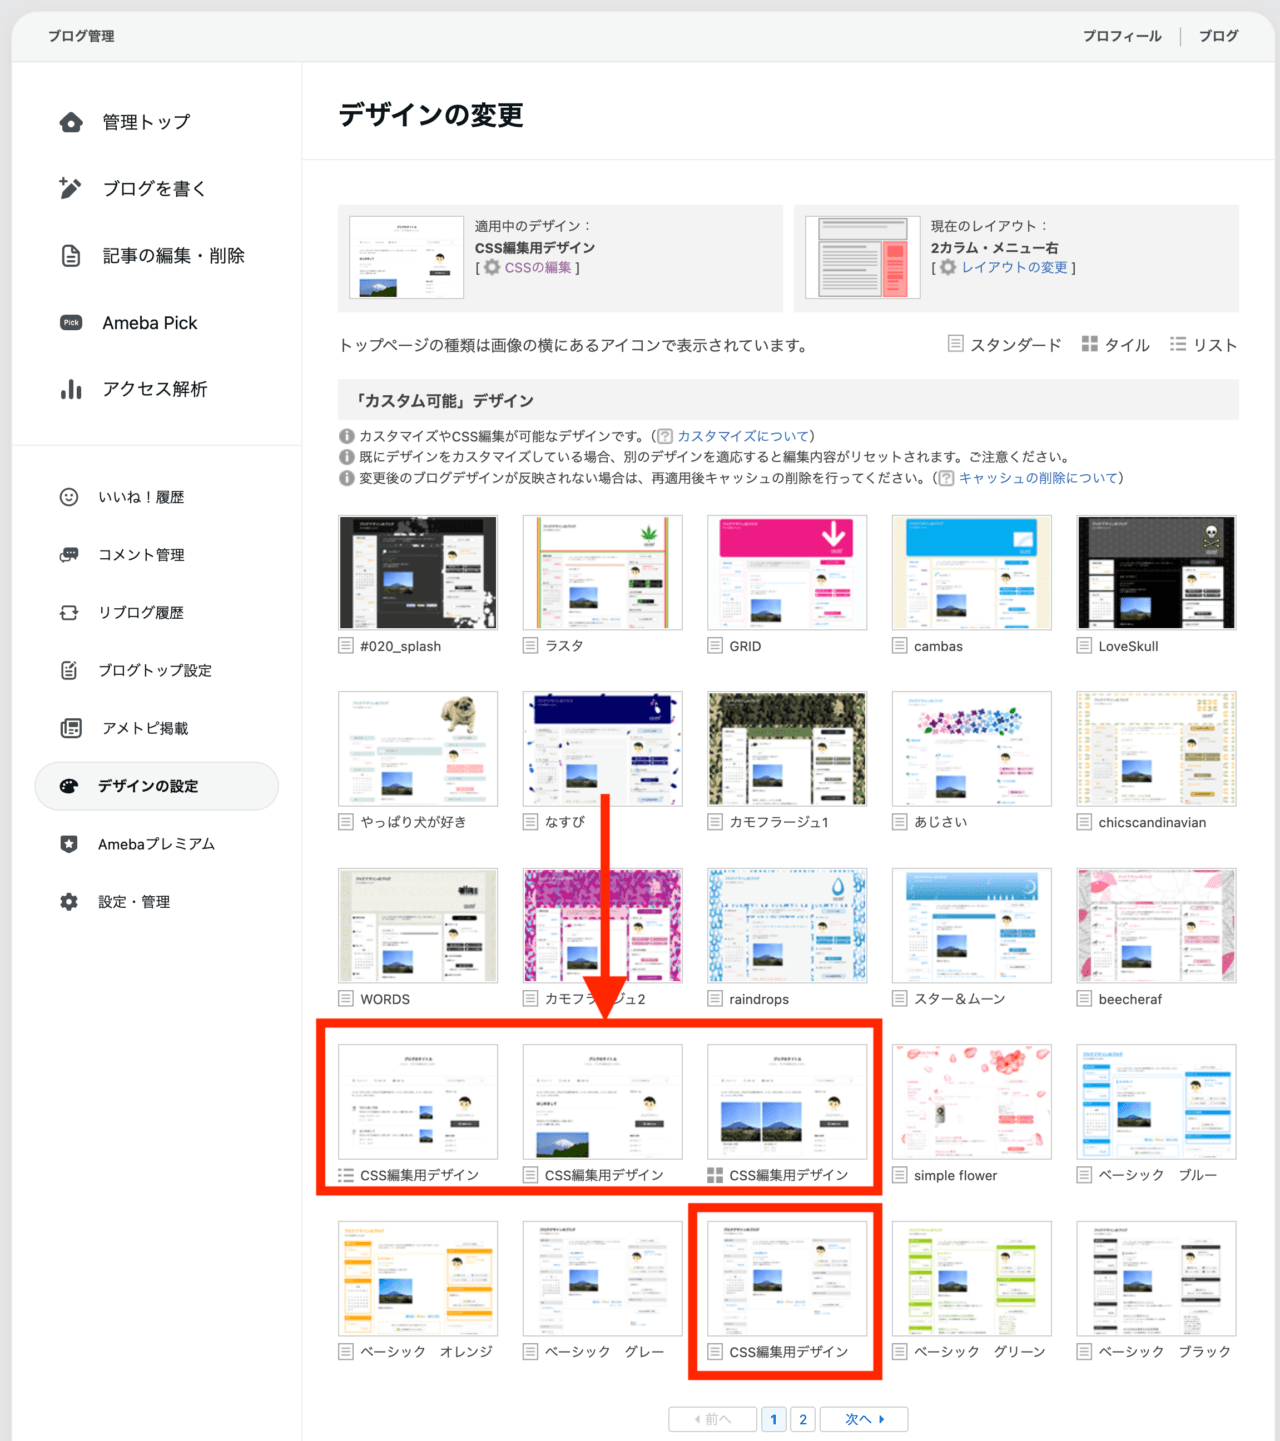The width and height of the screenshot is (1280, 1441).
Task: Go to next page with 次へ
Action: click(864, 1419)
